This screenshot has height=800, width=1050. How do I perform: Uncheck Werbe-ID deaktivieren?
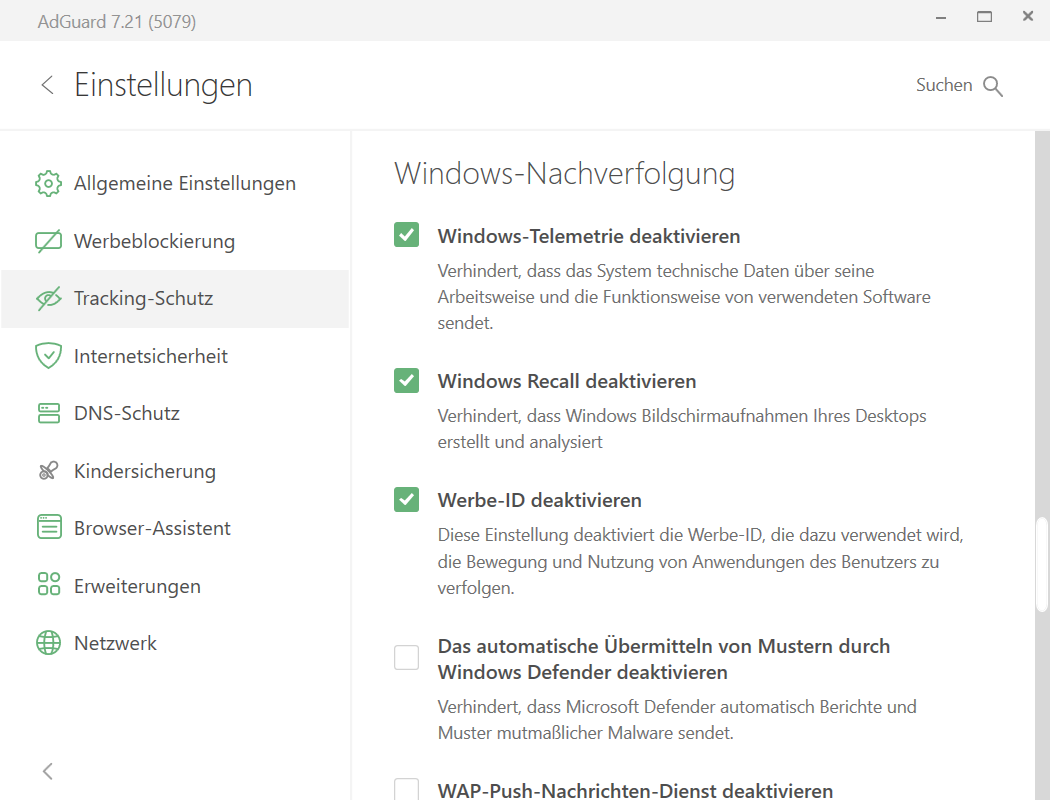pos(406,499)
